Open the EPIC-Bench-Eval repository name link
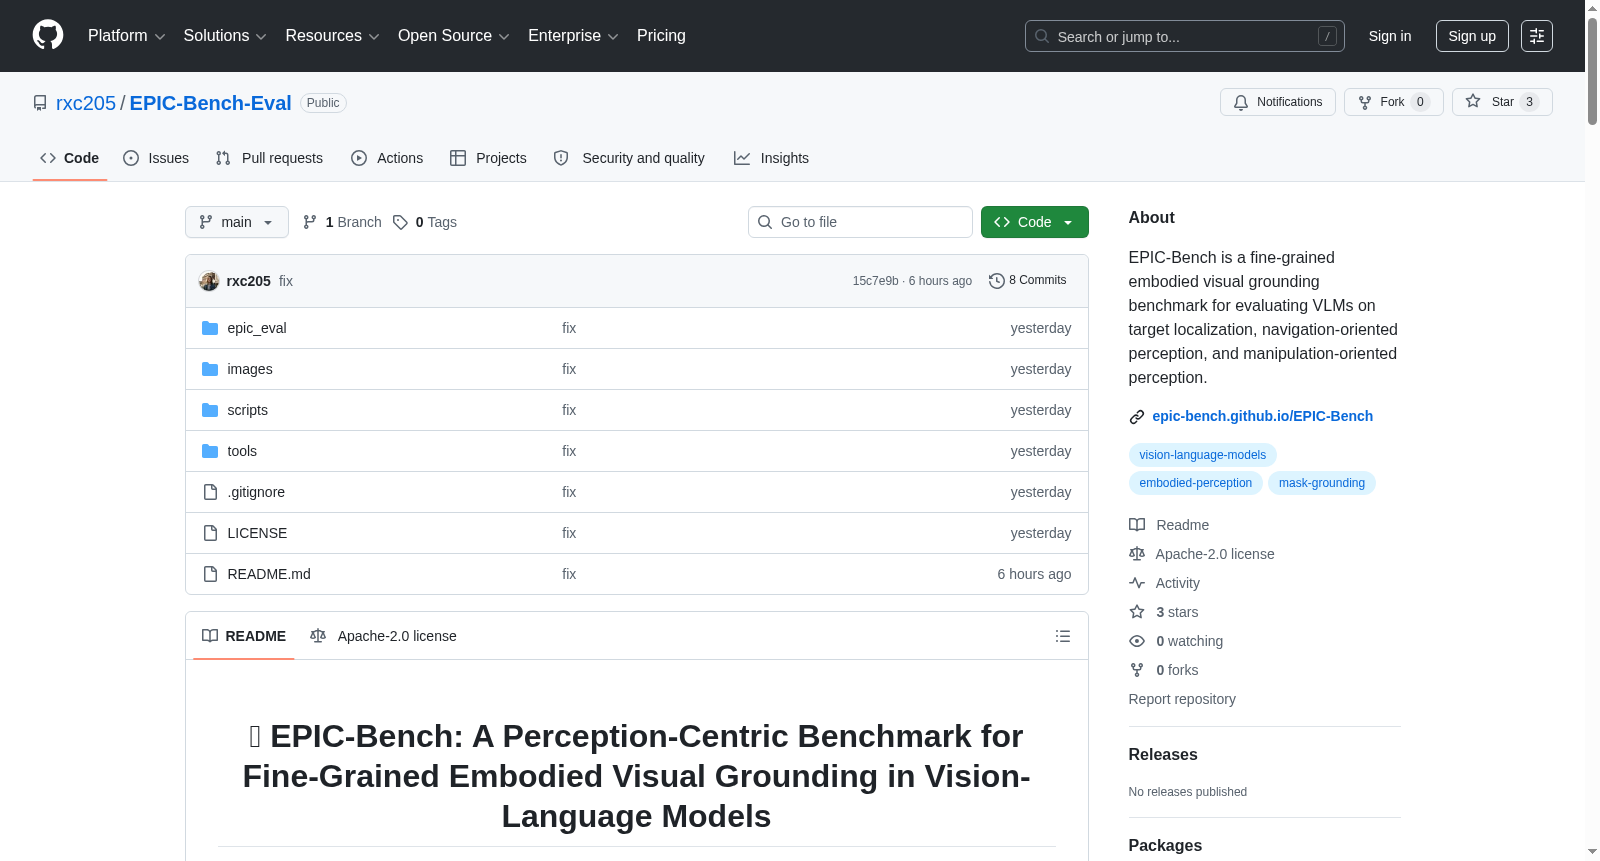The image size is (1600, 861). 210,103
